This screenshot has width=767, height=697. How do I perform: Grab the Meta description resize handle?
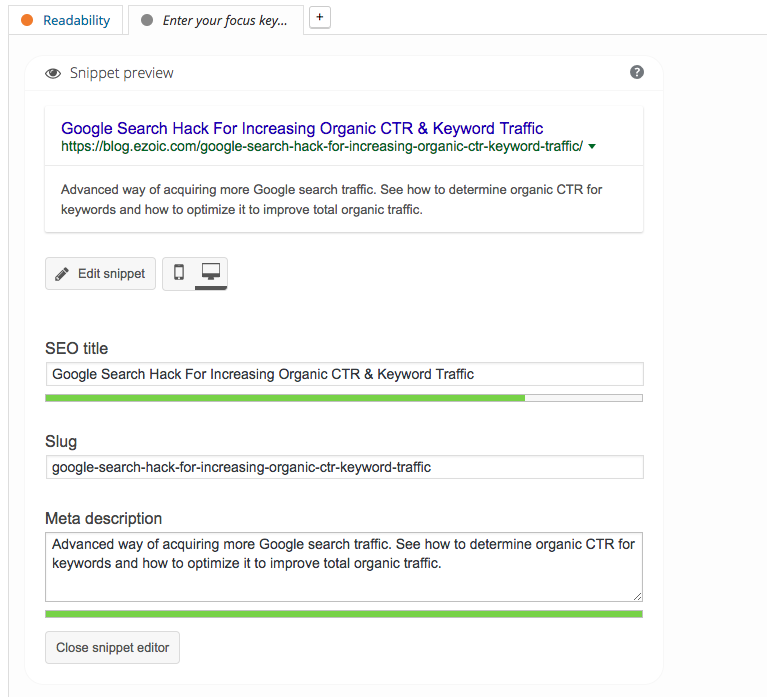pos(637,595)
